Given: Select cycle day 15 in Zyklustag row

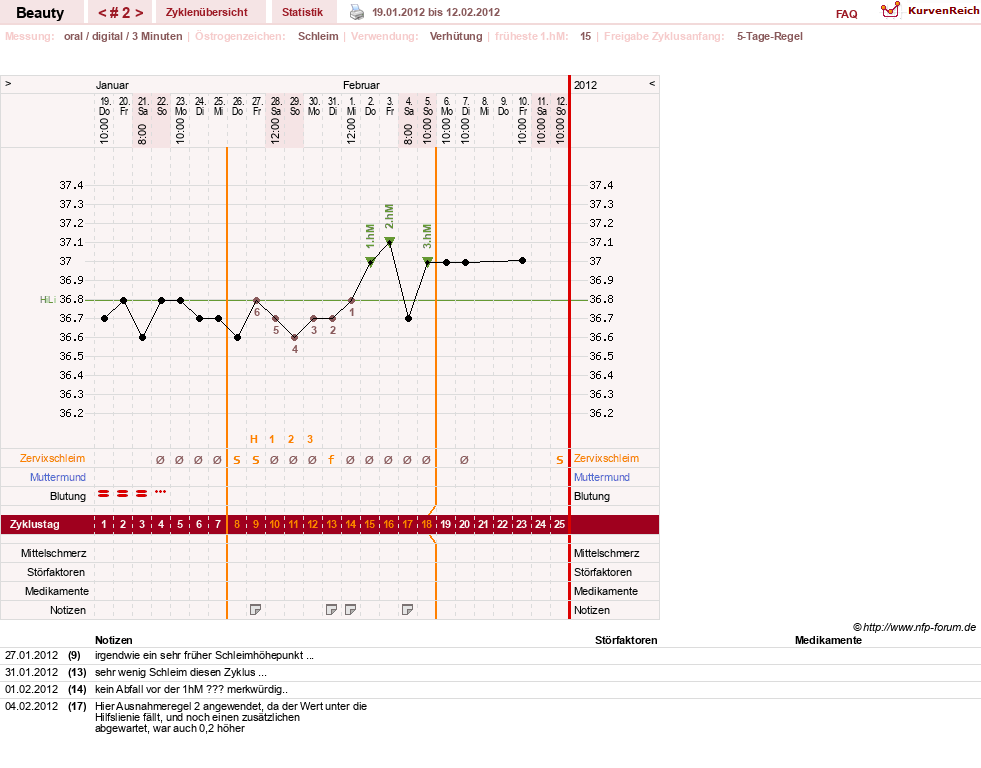Looking at the screenshot, I should 370,524.
